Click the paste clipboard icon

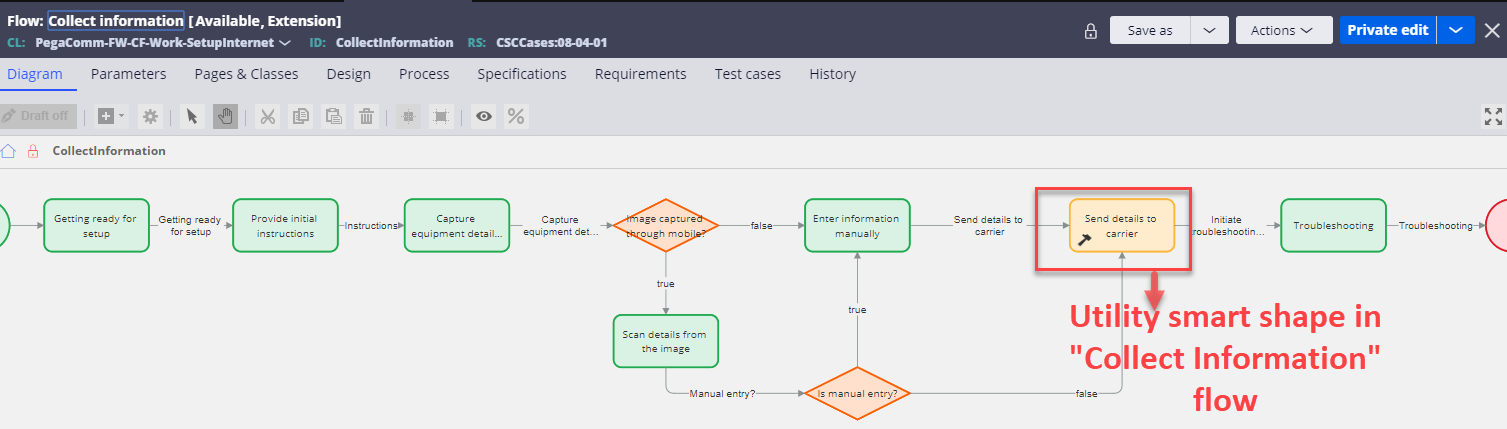pos(334,116)
